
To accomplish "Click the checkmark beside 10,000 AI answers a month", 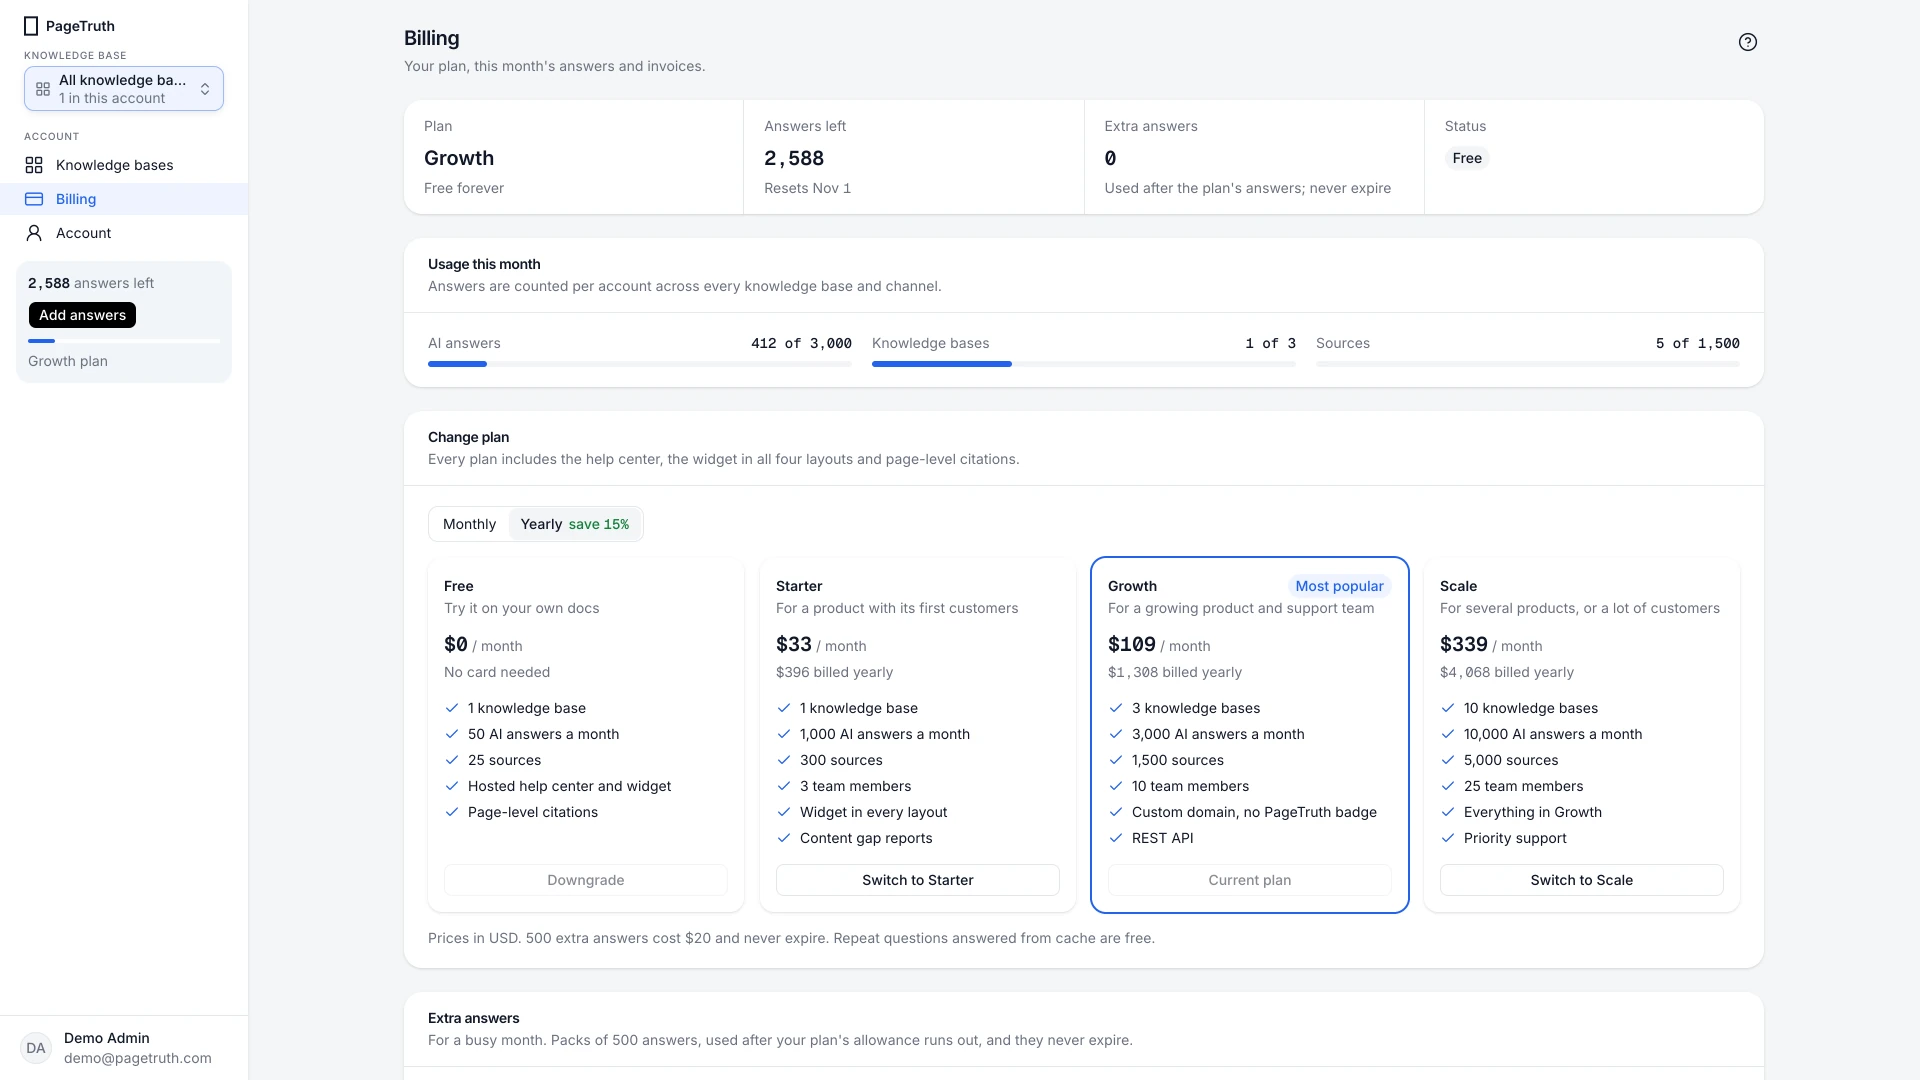I will 1448,734.
